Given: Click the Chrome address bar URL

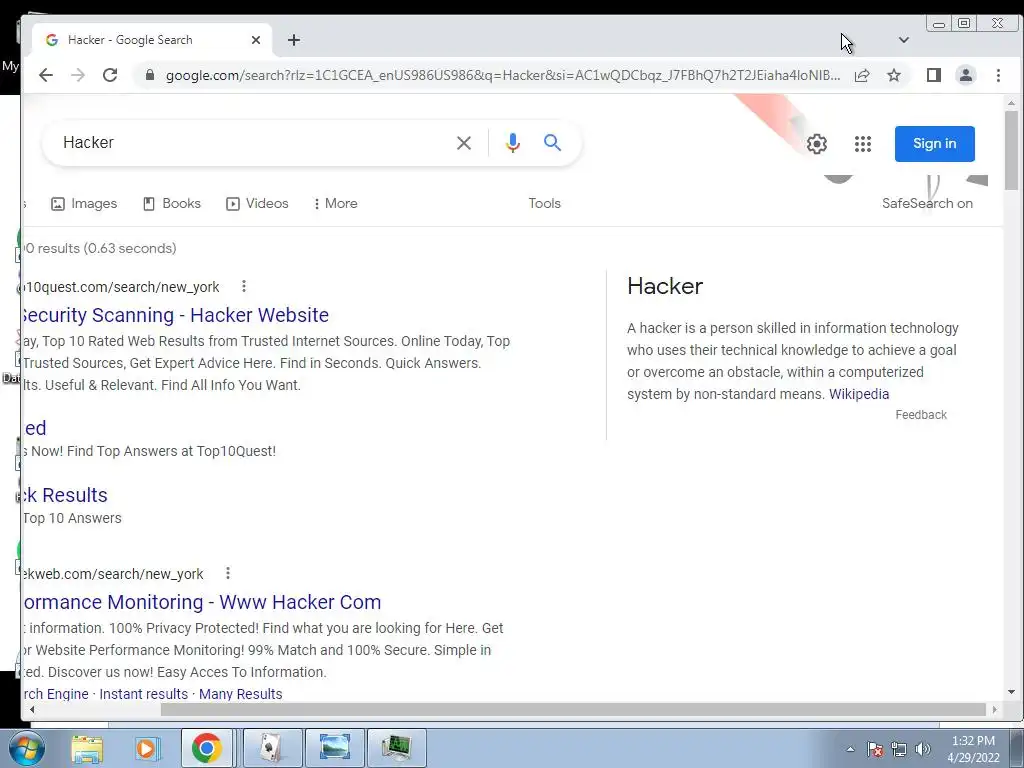Looking at the screenshot, I should click(503, 75).
